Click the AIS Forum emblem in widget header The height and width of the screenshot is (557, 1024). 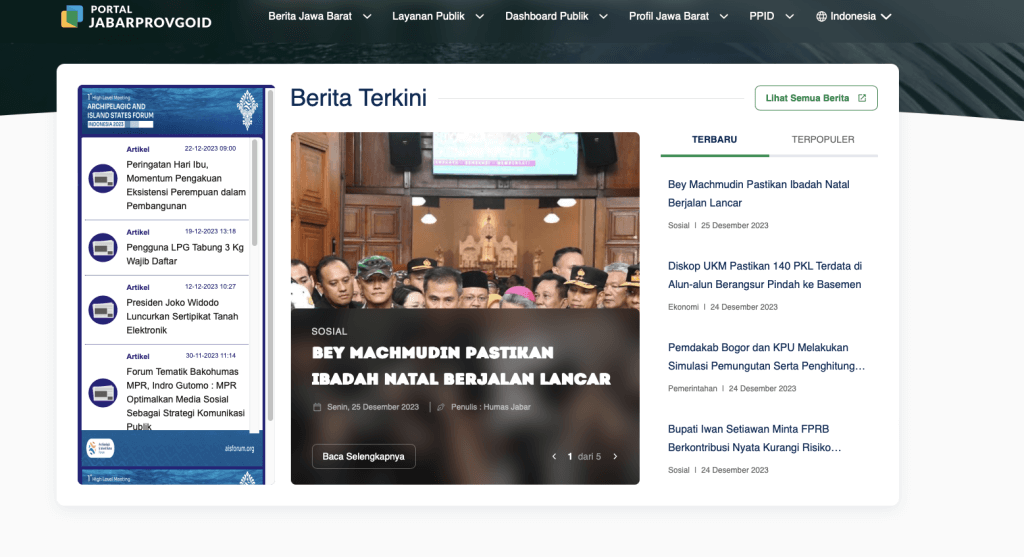point(247,109)
